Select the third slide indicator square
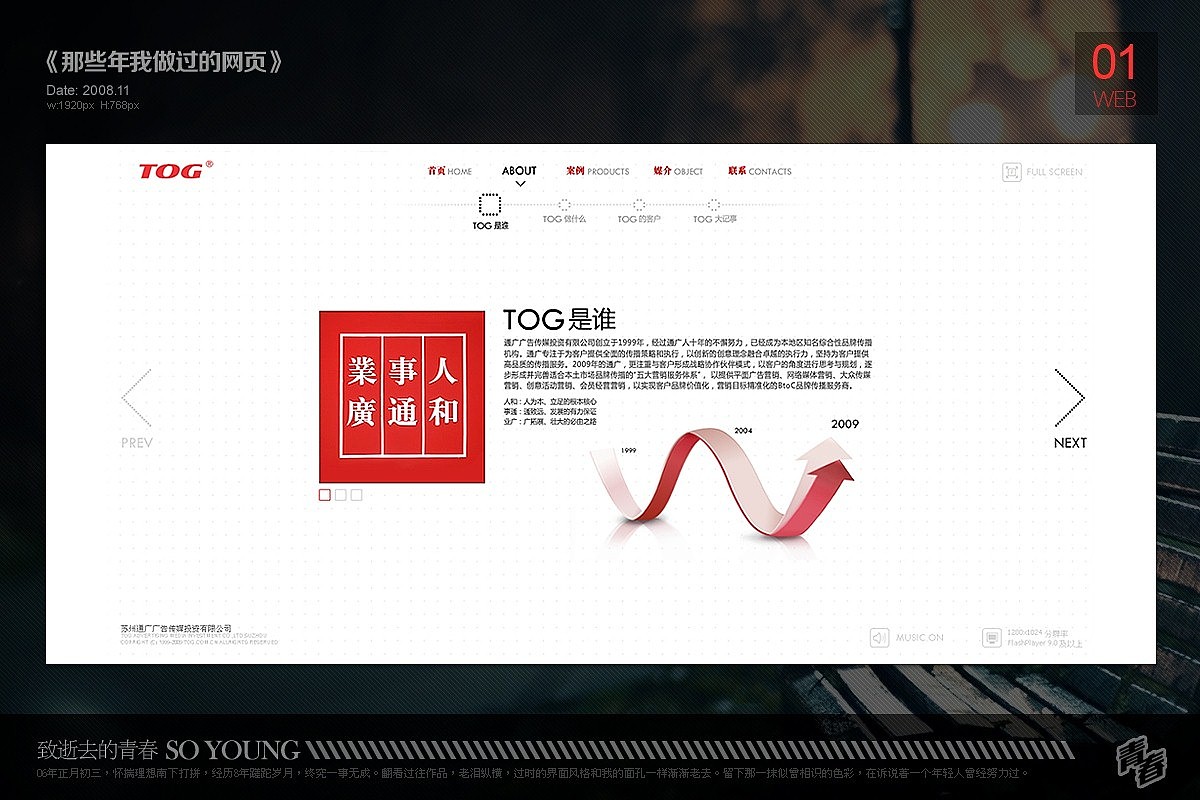The width and height of the screenshot is (1200, 800). coord(357,494)
